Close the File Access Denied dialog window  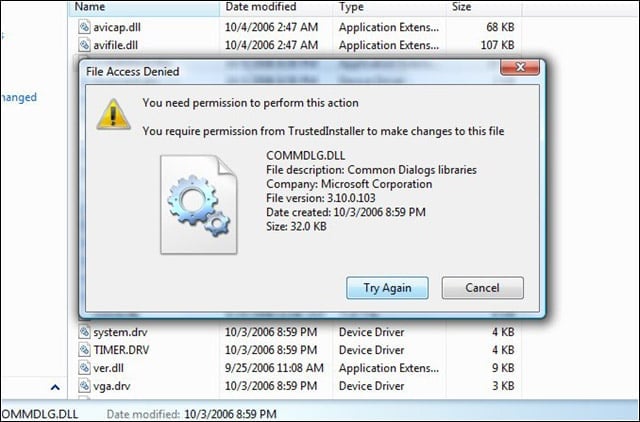click(x=520, y=67)
